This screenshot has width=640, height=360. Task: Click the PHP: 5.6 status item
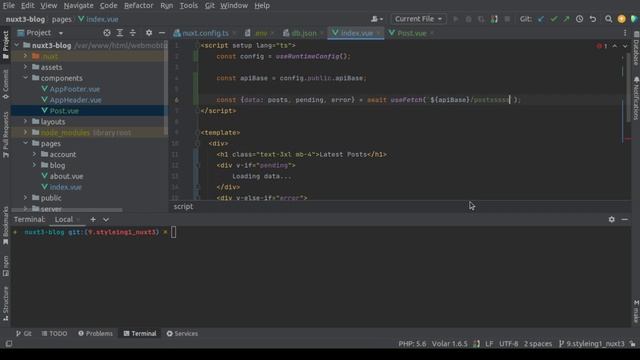[x=412, y=344]
